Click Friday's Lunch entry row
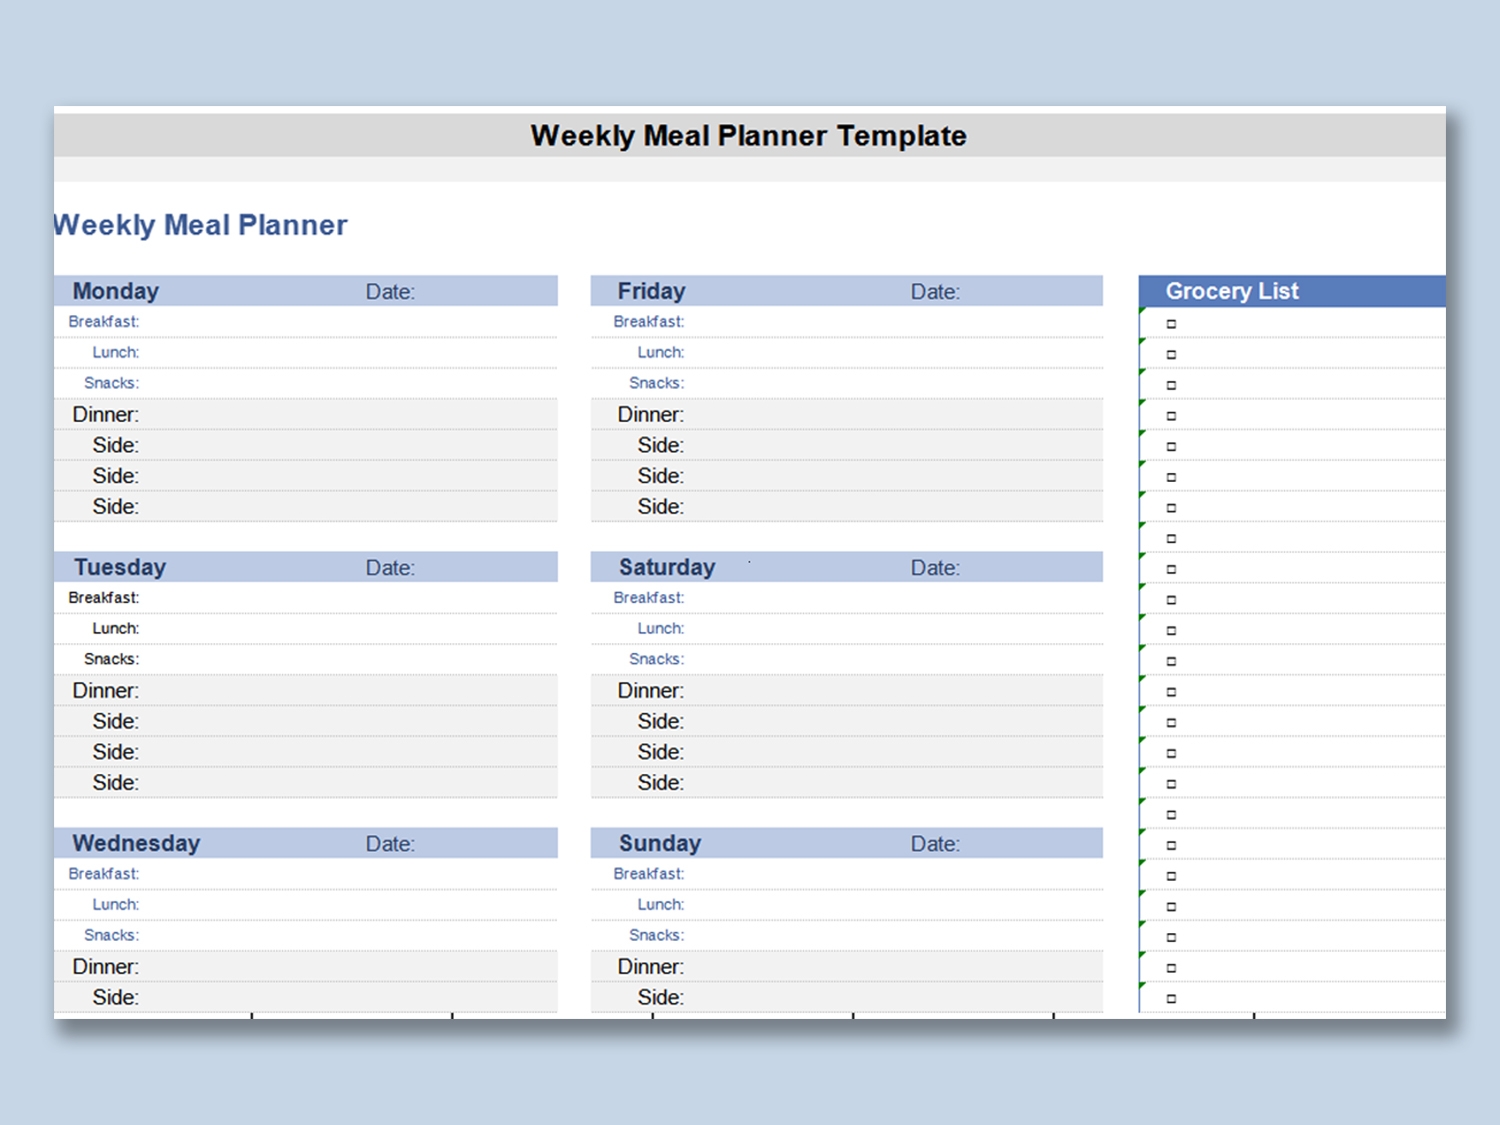The width and height of the screenshot is (1500, 1125). click(x=890, y=353)
